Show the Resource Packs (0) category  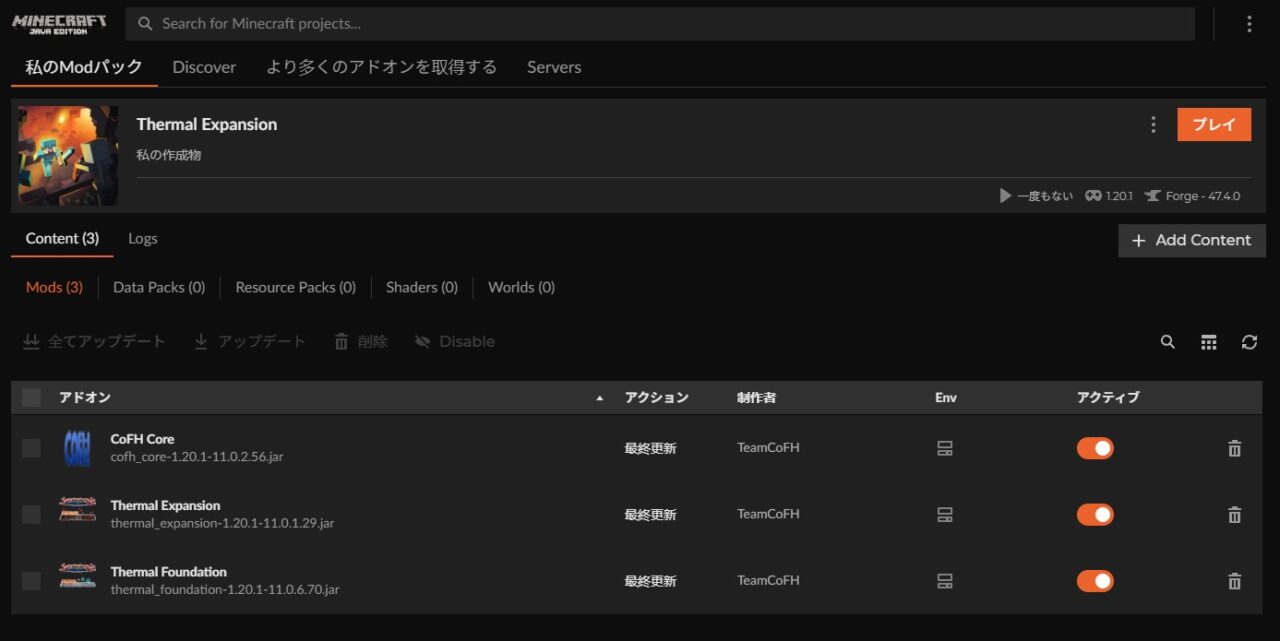(296, 287)
